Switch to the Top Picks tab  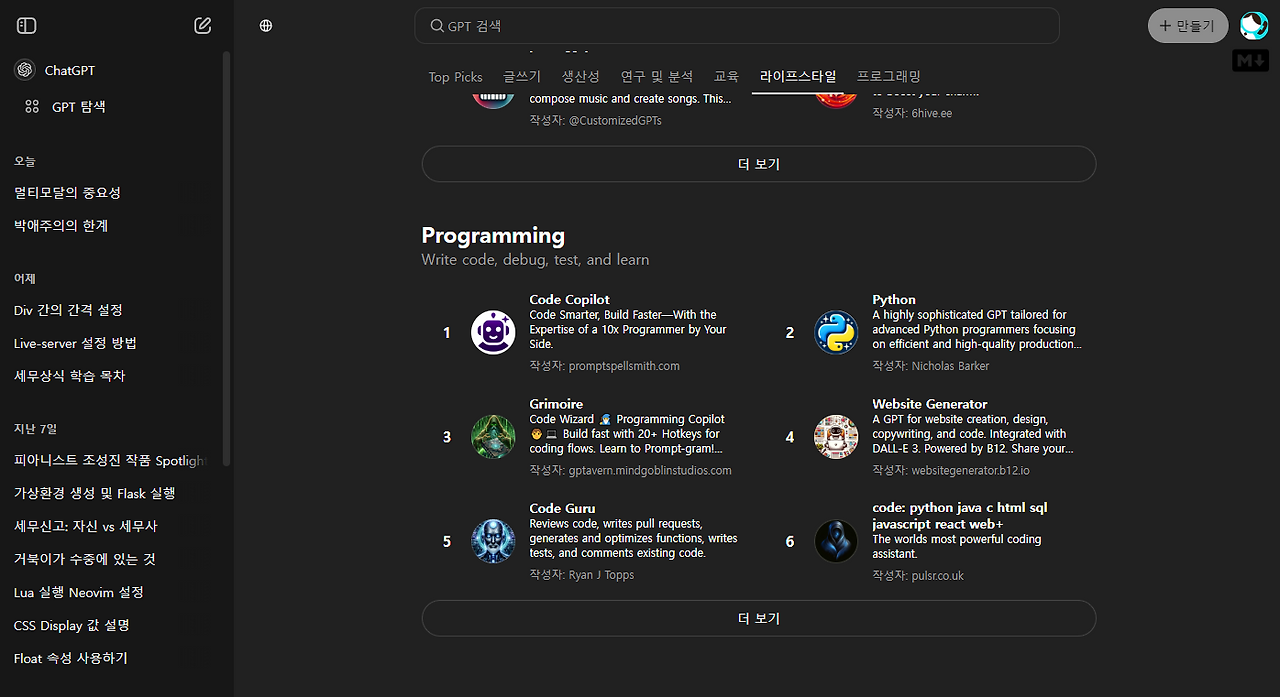click(x=455, y=77)
